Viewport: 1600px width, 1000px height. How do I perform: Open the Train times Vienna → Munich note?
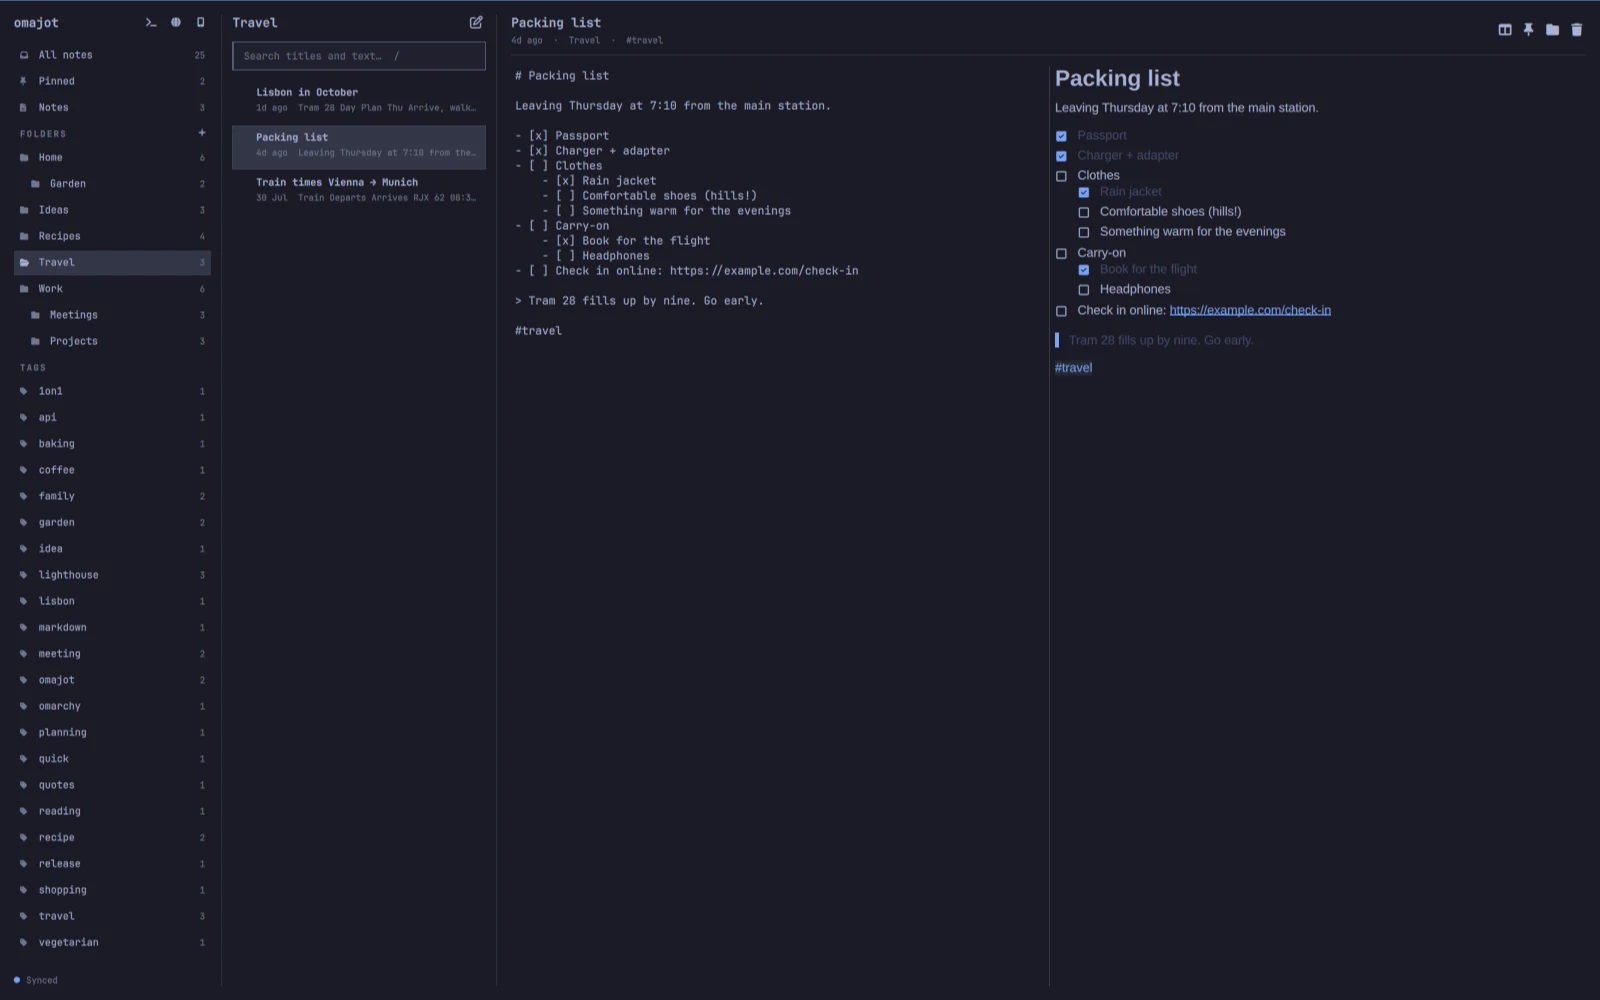coord(359,190)
